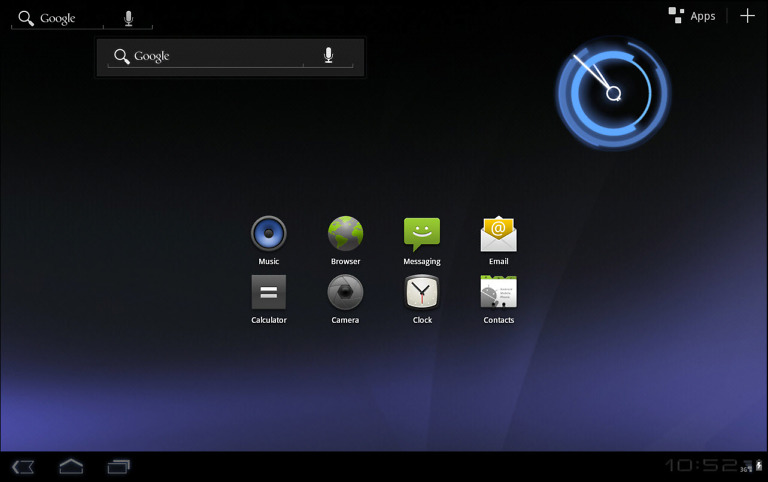This screenshot has height=482, width=768.
Task: Open the status bar digital clock
Action: (x=700, y=466)
